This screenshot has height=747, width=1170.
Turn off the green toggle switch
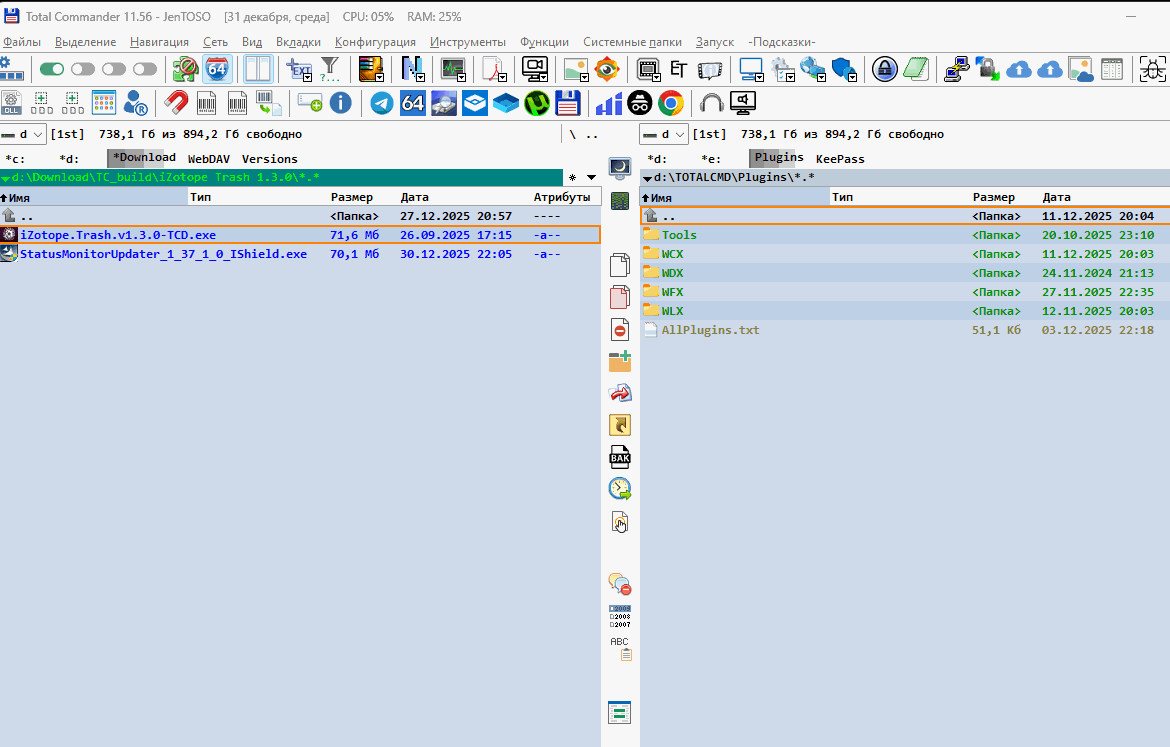52,69
